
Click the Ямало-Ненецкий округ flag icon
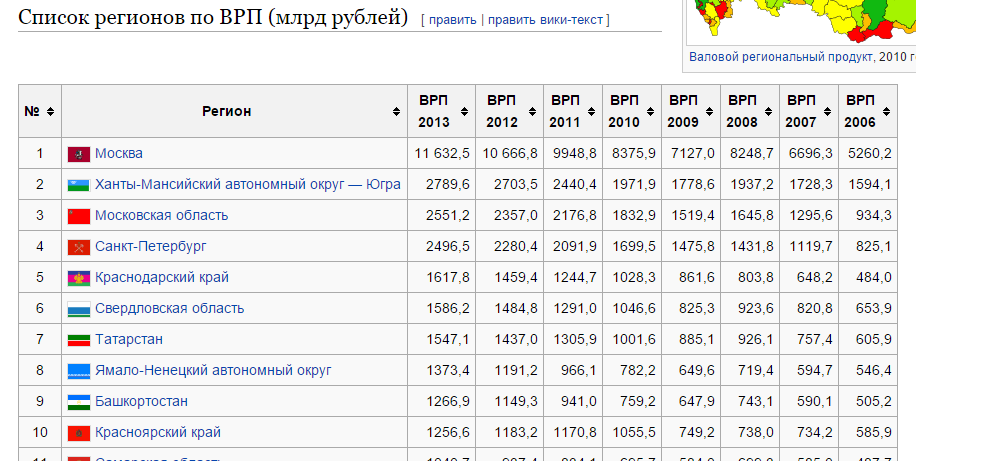pos(79,371)
